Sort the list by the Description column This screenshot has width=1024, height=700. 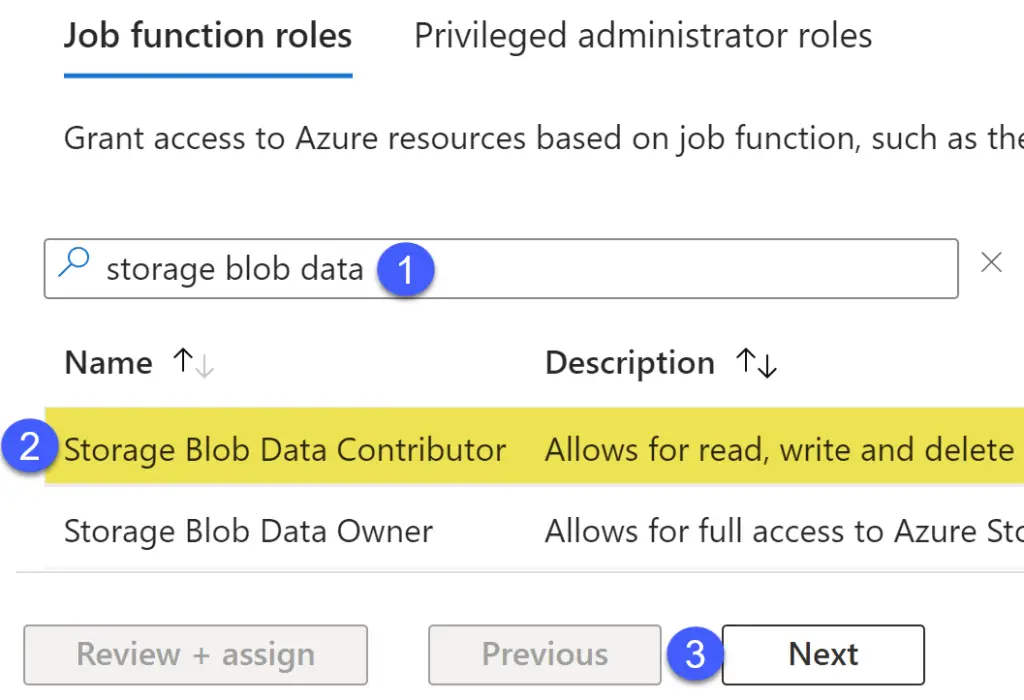tap(629, 363)
